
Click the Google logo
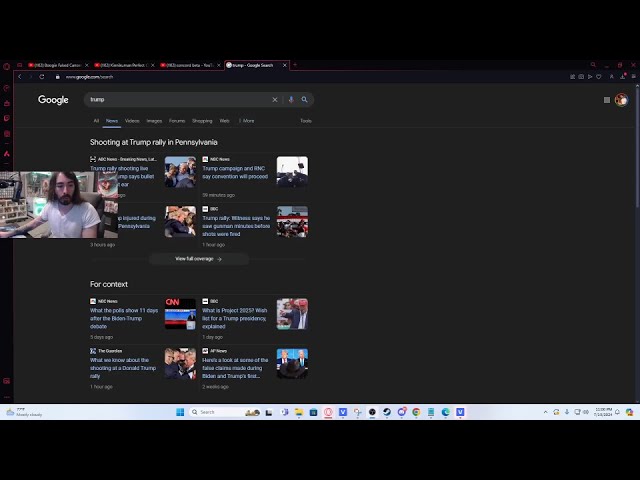(53, 100)
